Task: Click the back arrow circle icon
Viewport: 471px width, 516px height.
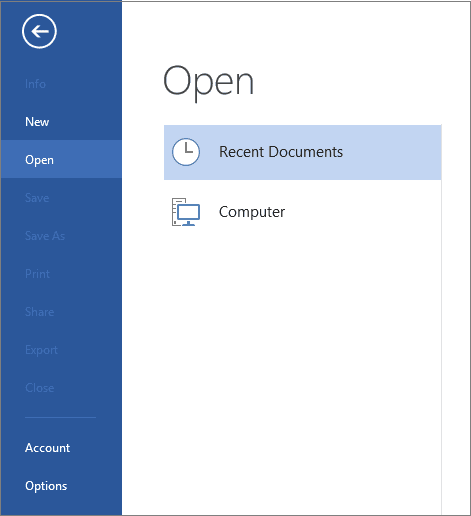Action: click(39, 31)
